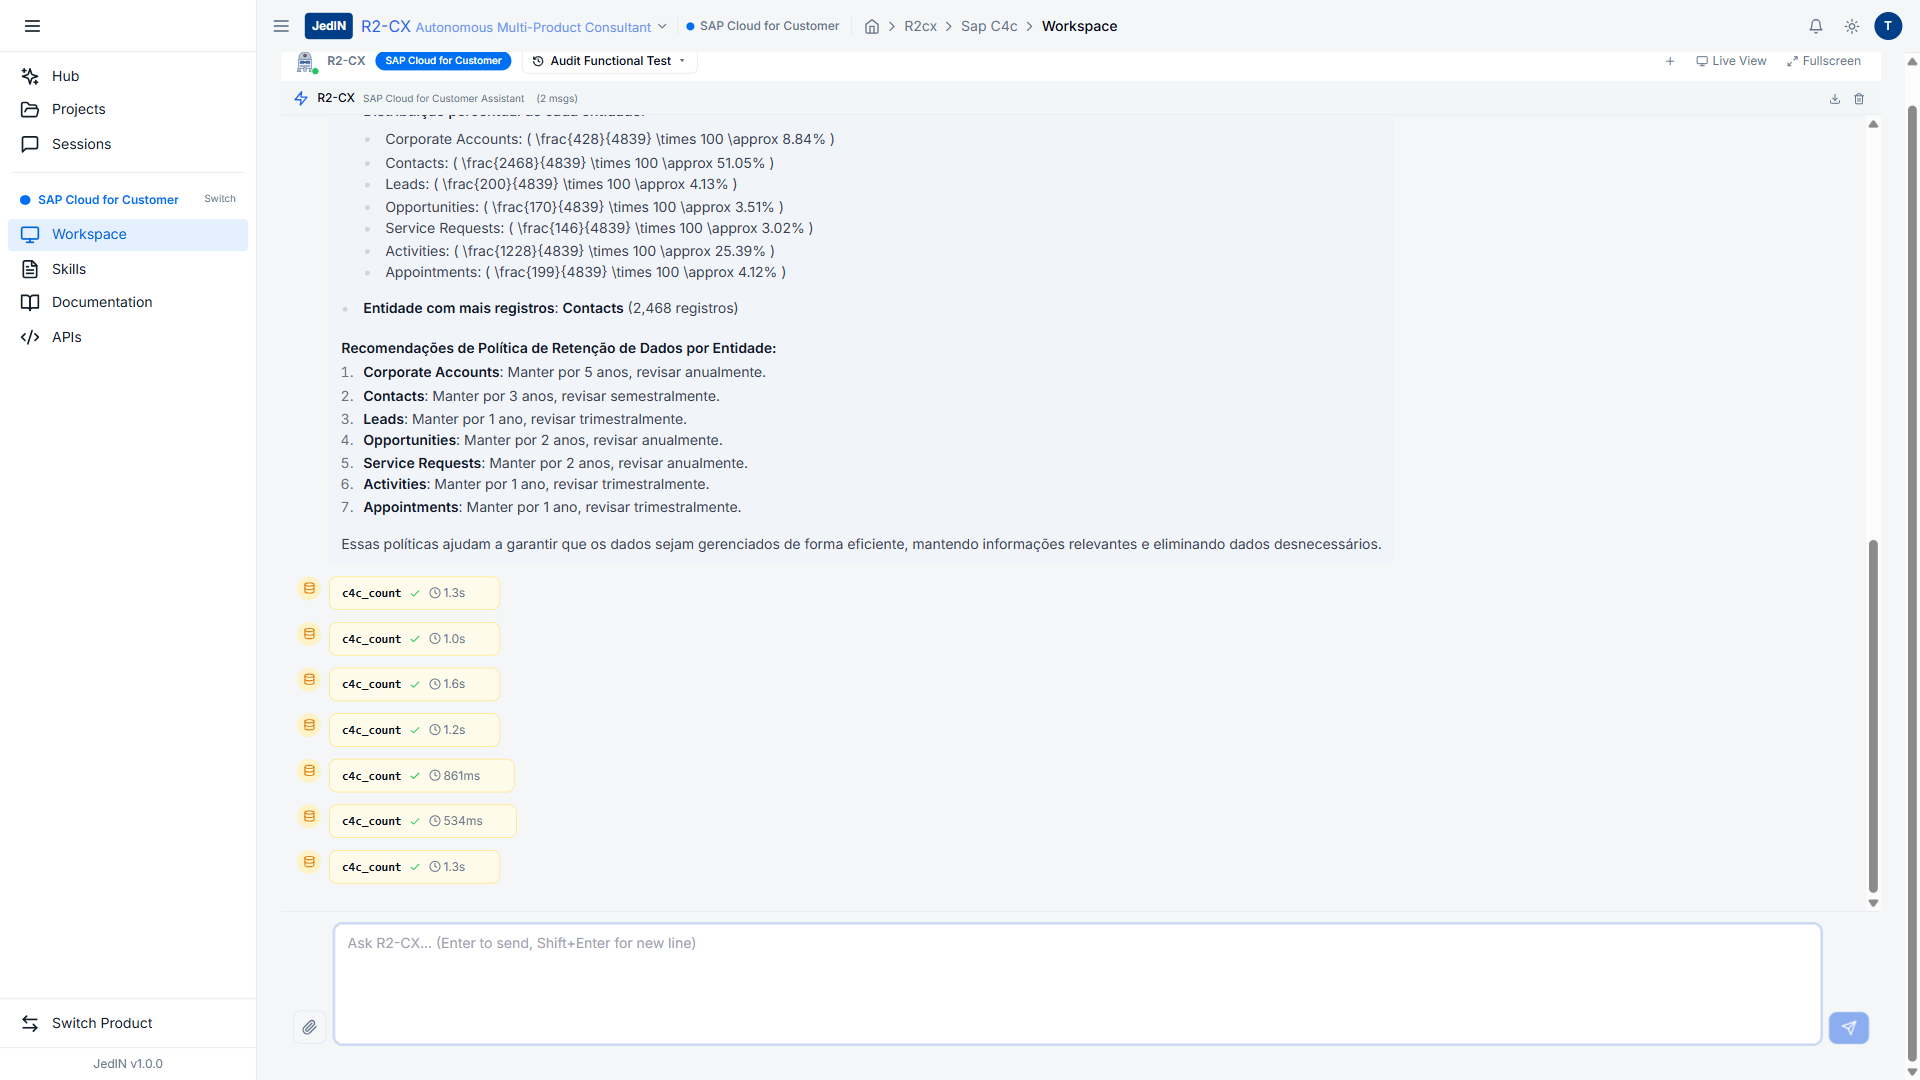Open Documentation in sidebar
The height and width of the screenshot is (1080, 1920).
102,302
